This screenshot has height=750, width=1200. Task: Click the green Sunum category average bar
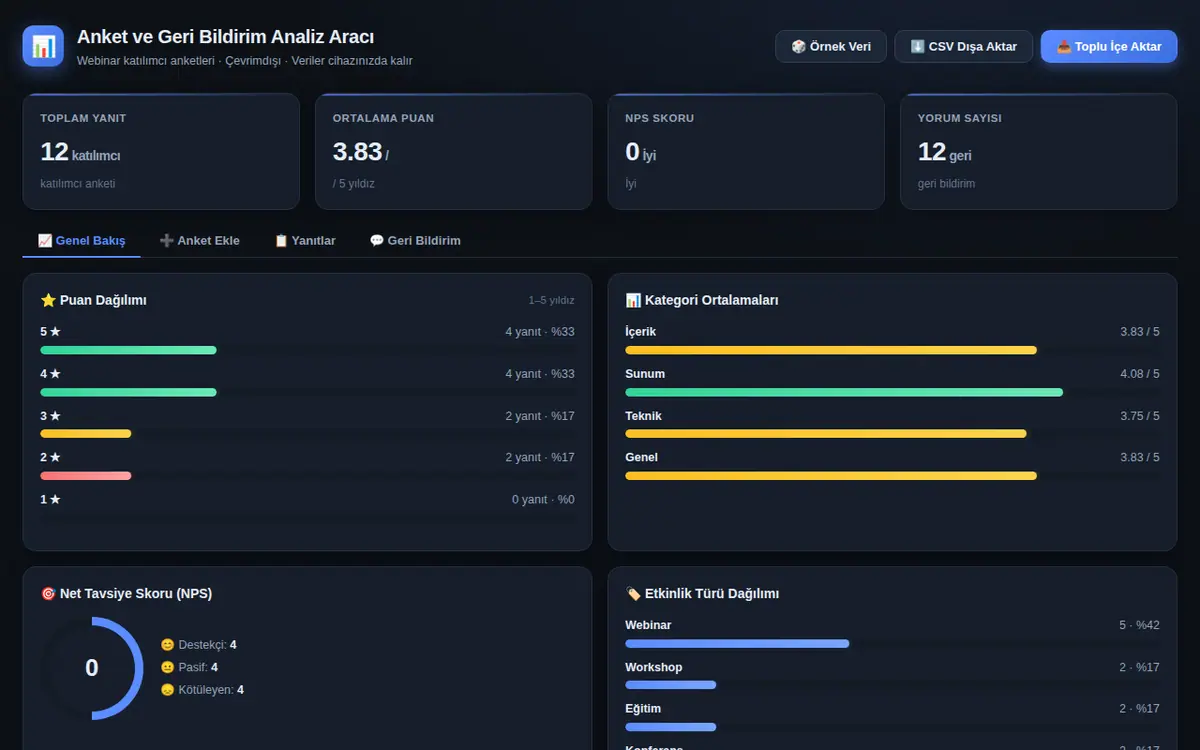coord(844,392)
